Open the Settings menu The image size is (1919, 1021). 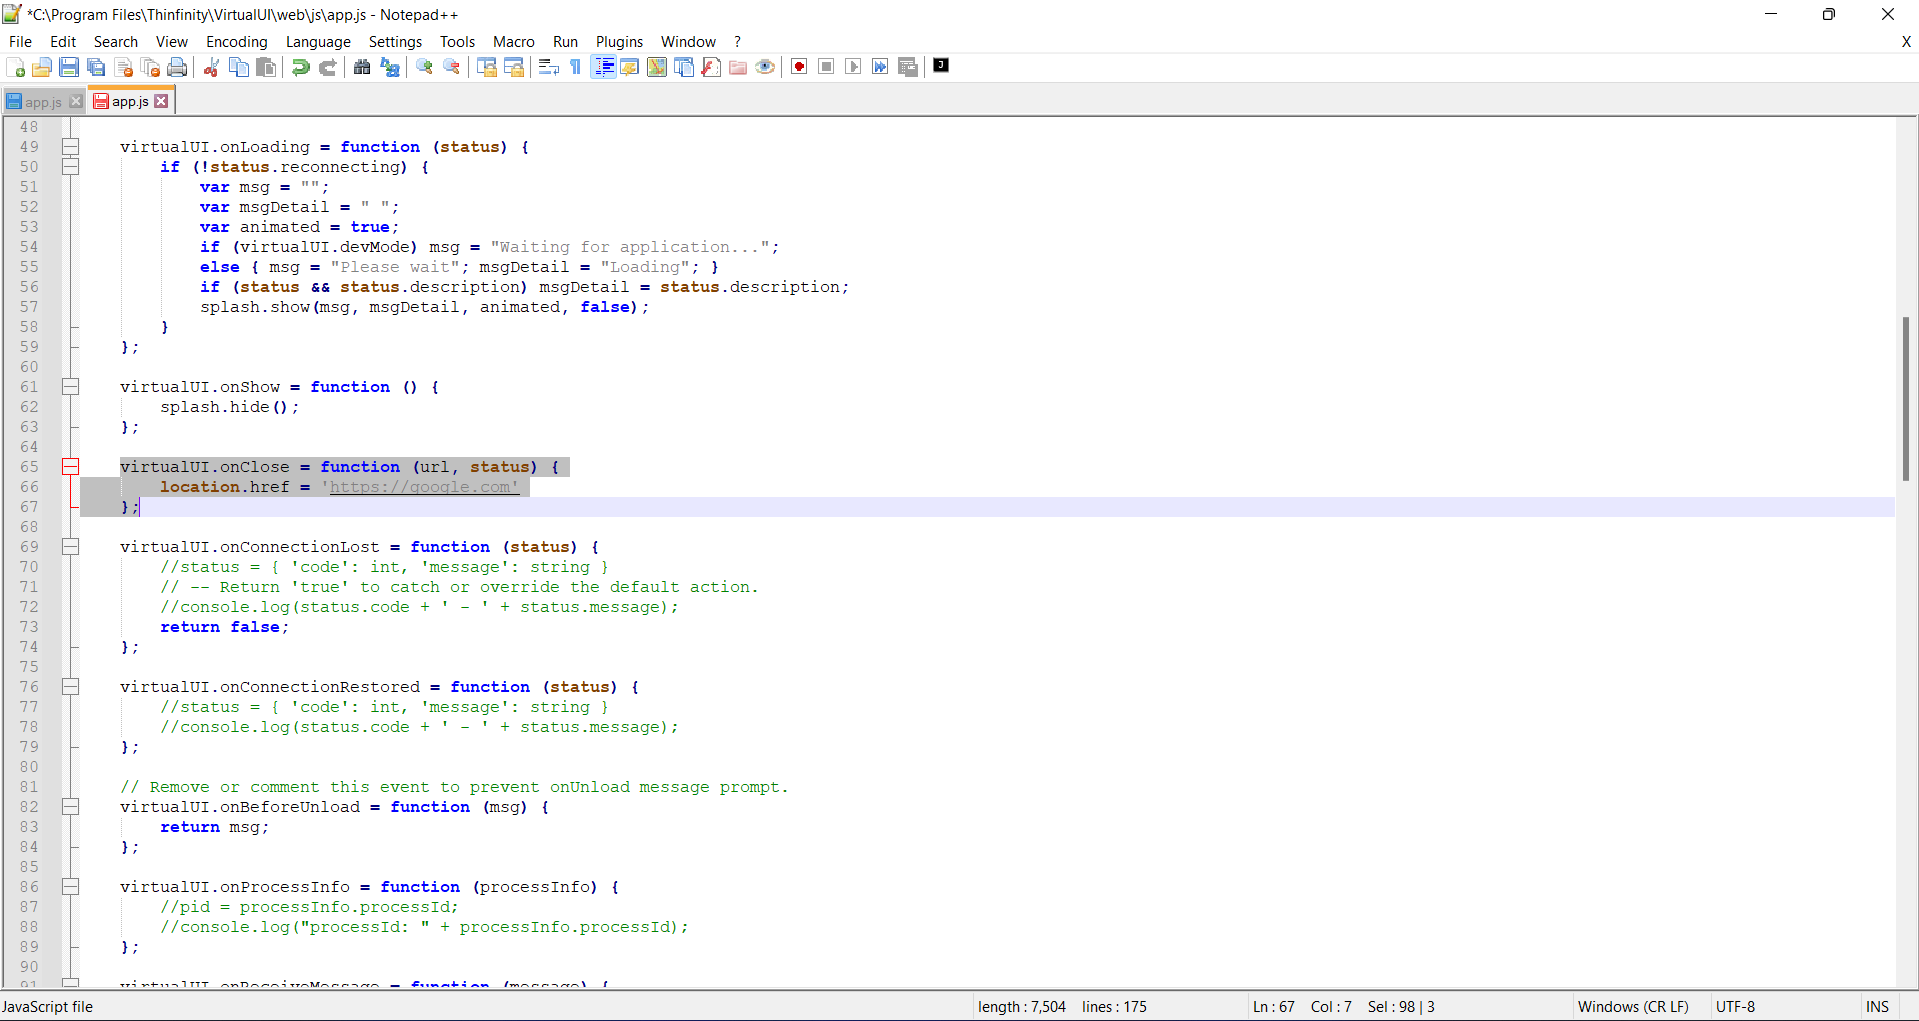point(395,42)
